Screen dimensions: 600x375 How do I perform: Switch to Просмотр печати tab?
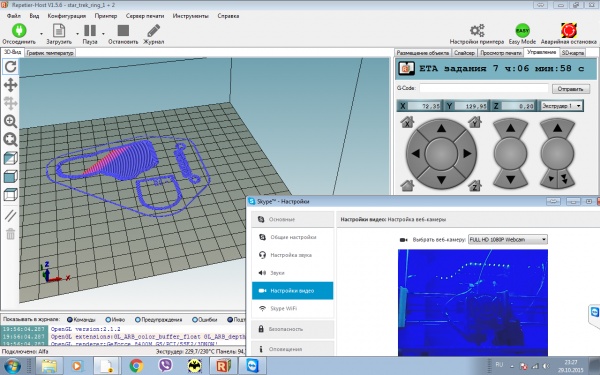(x=501, y=53)
